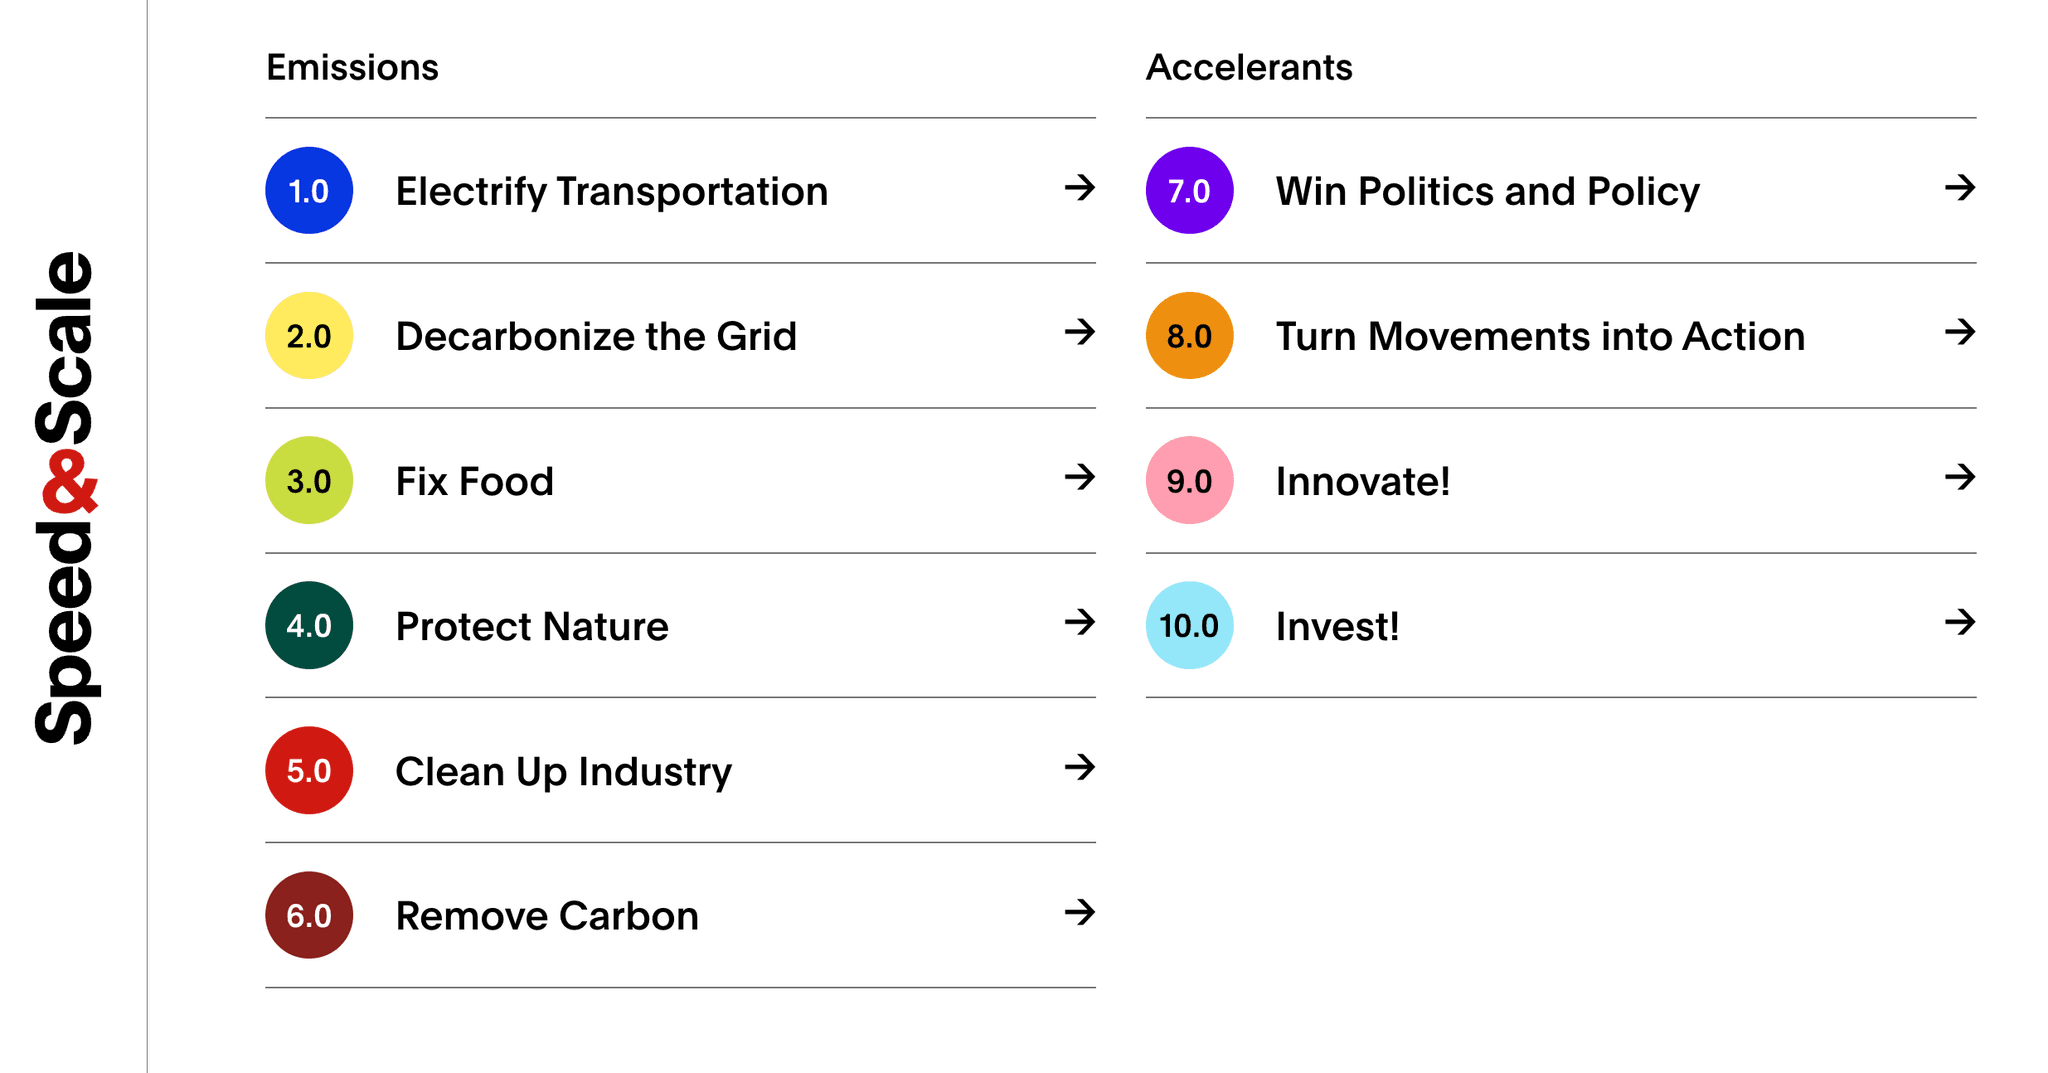This screenshot has height=1073, width=2048.
Task: Click the arrow next to Fix Food
Action: [1079, 477]
